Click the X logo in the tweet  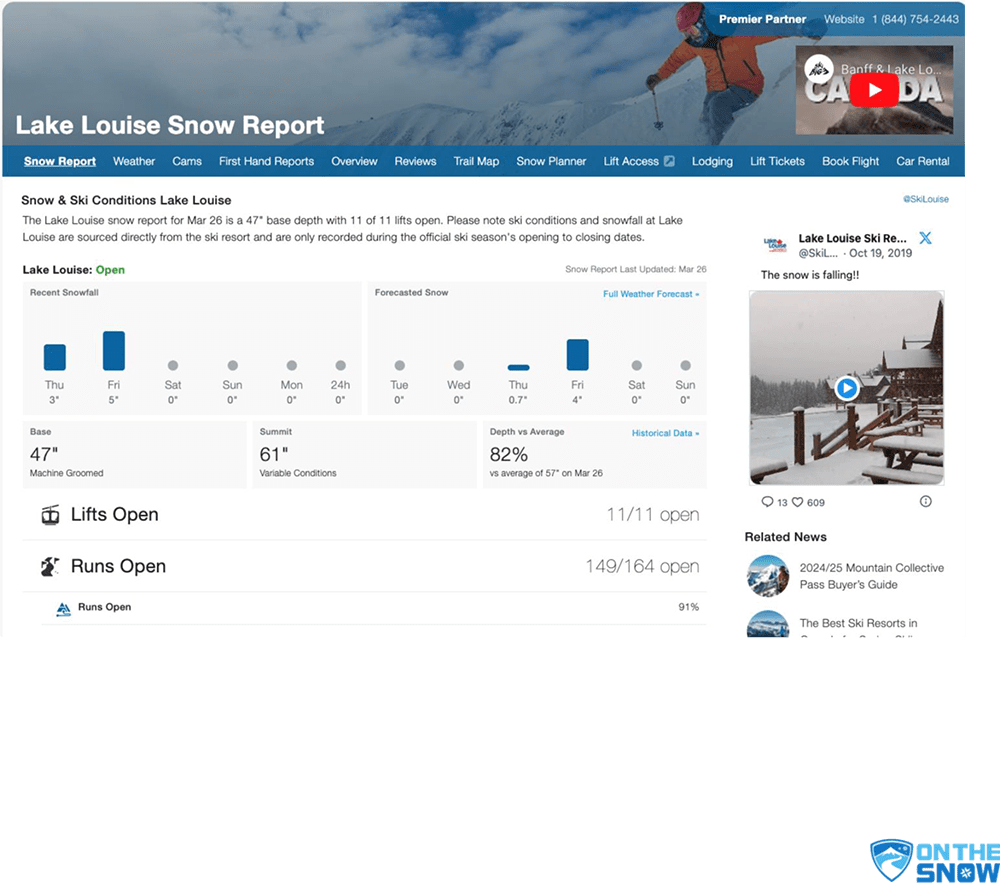click(925, 238)
